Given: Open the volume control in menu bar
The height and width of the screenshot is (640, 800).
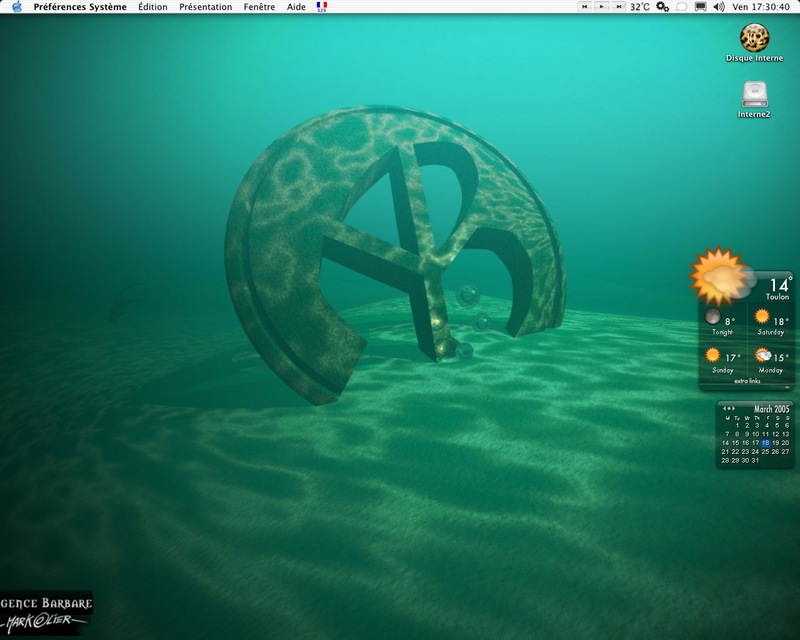Looking at the screenshot, I should (x=719, y=7).
